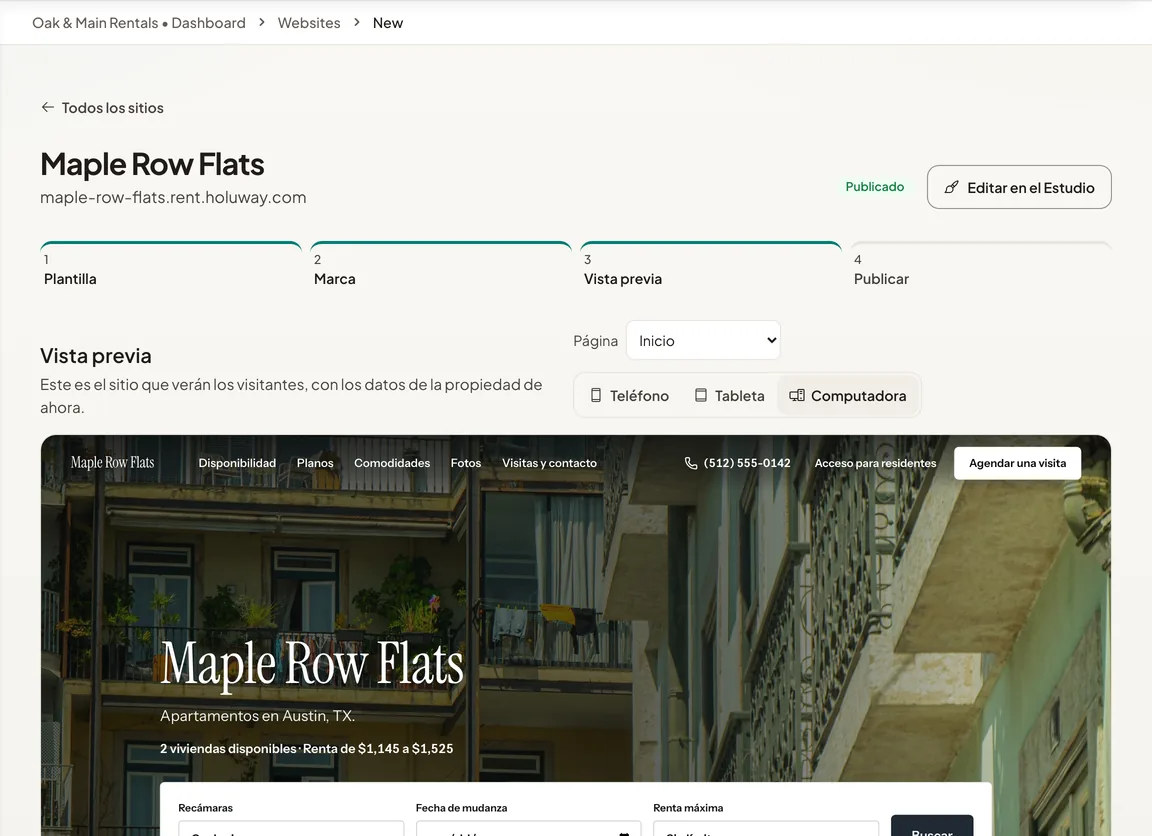Open Comodidades in the preview navigation
Screen dimensions: 1152x836
point(392,463)
